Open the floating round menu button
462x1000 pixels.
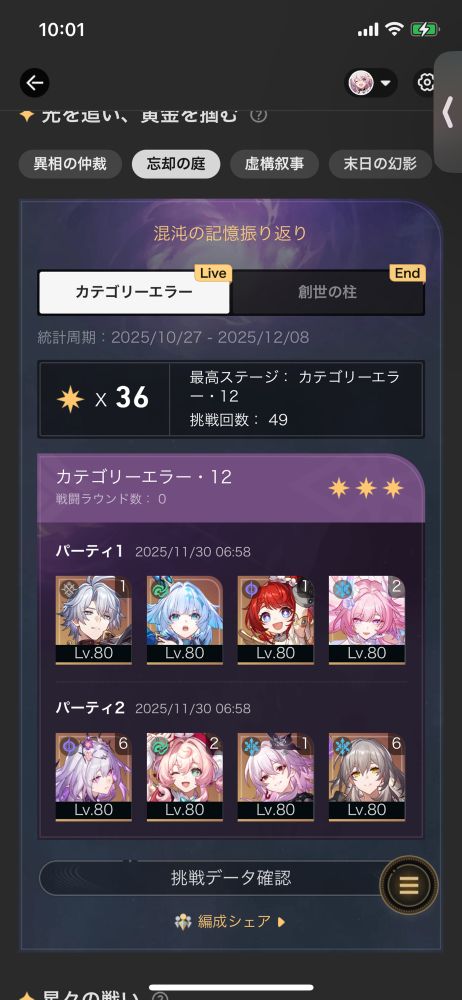(x=408, y=885)
